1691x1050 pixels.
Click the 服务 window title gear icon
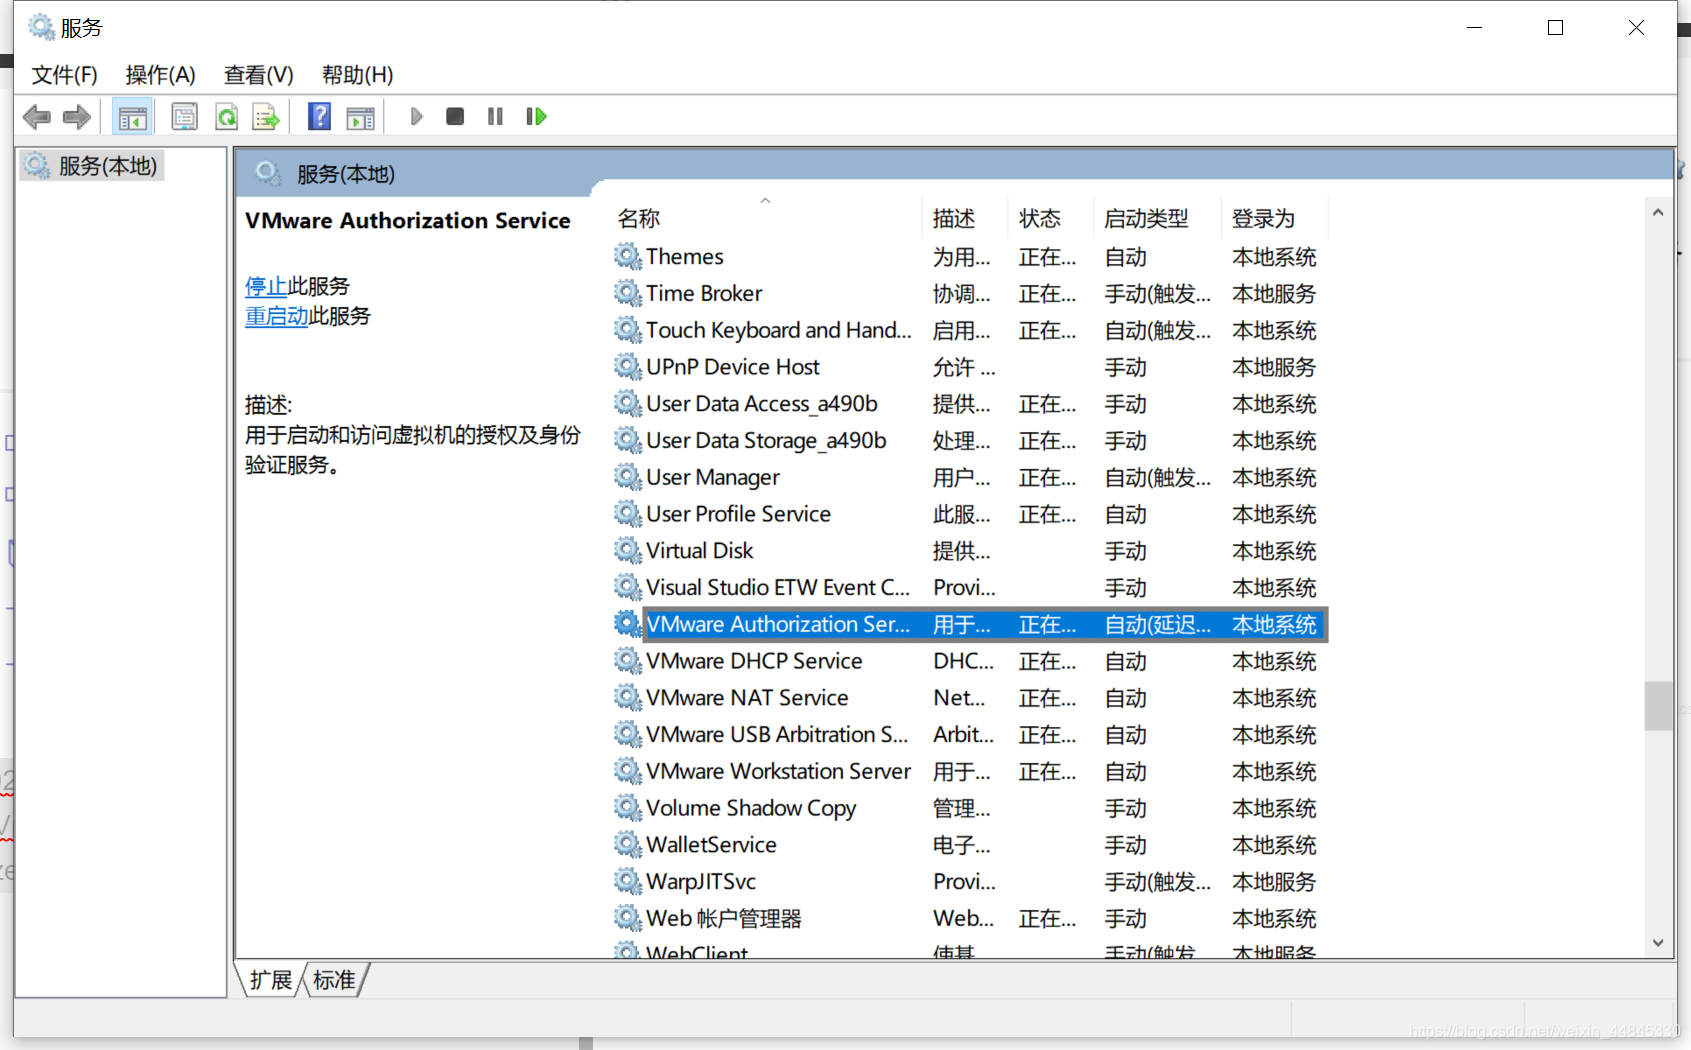[41, 27]
